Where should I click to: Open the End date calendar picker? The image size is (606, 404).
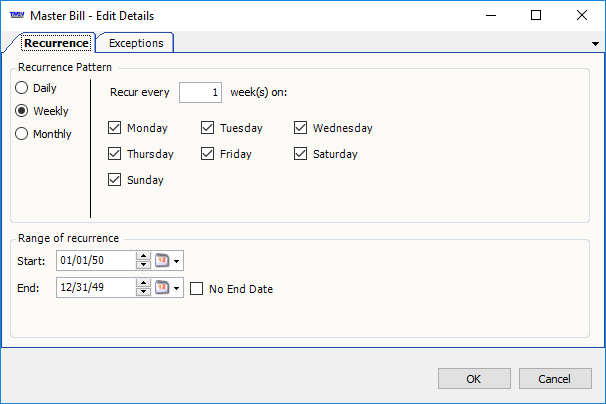[x=163, y=289]
